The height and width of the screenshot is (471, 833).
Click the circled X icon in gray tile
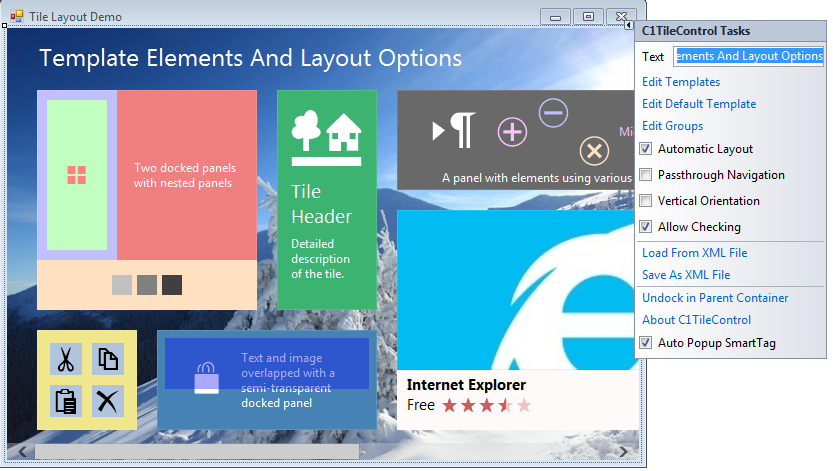click(594, 151)
